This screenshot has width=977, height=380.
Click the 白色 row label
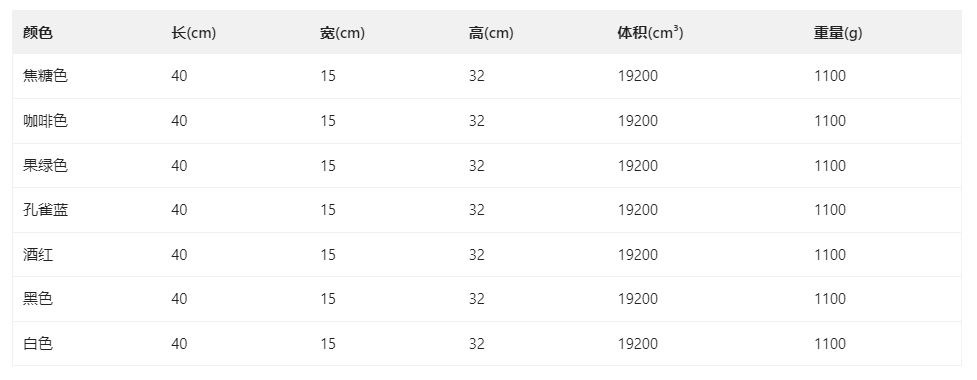(x=38, y=344)
